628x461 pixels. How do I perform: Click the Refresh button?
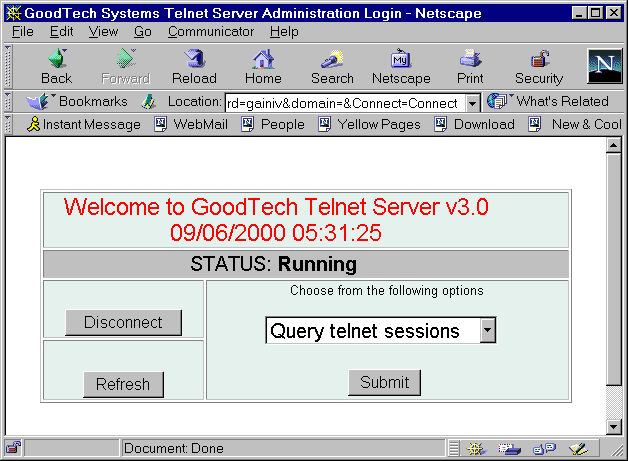coord(123,384)
